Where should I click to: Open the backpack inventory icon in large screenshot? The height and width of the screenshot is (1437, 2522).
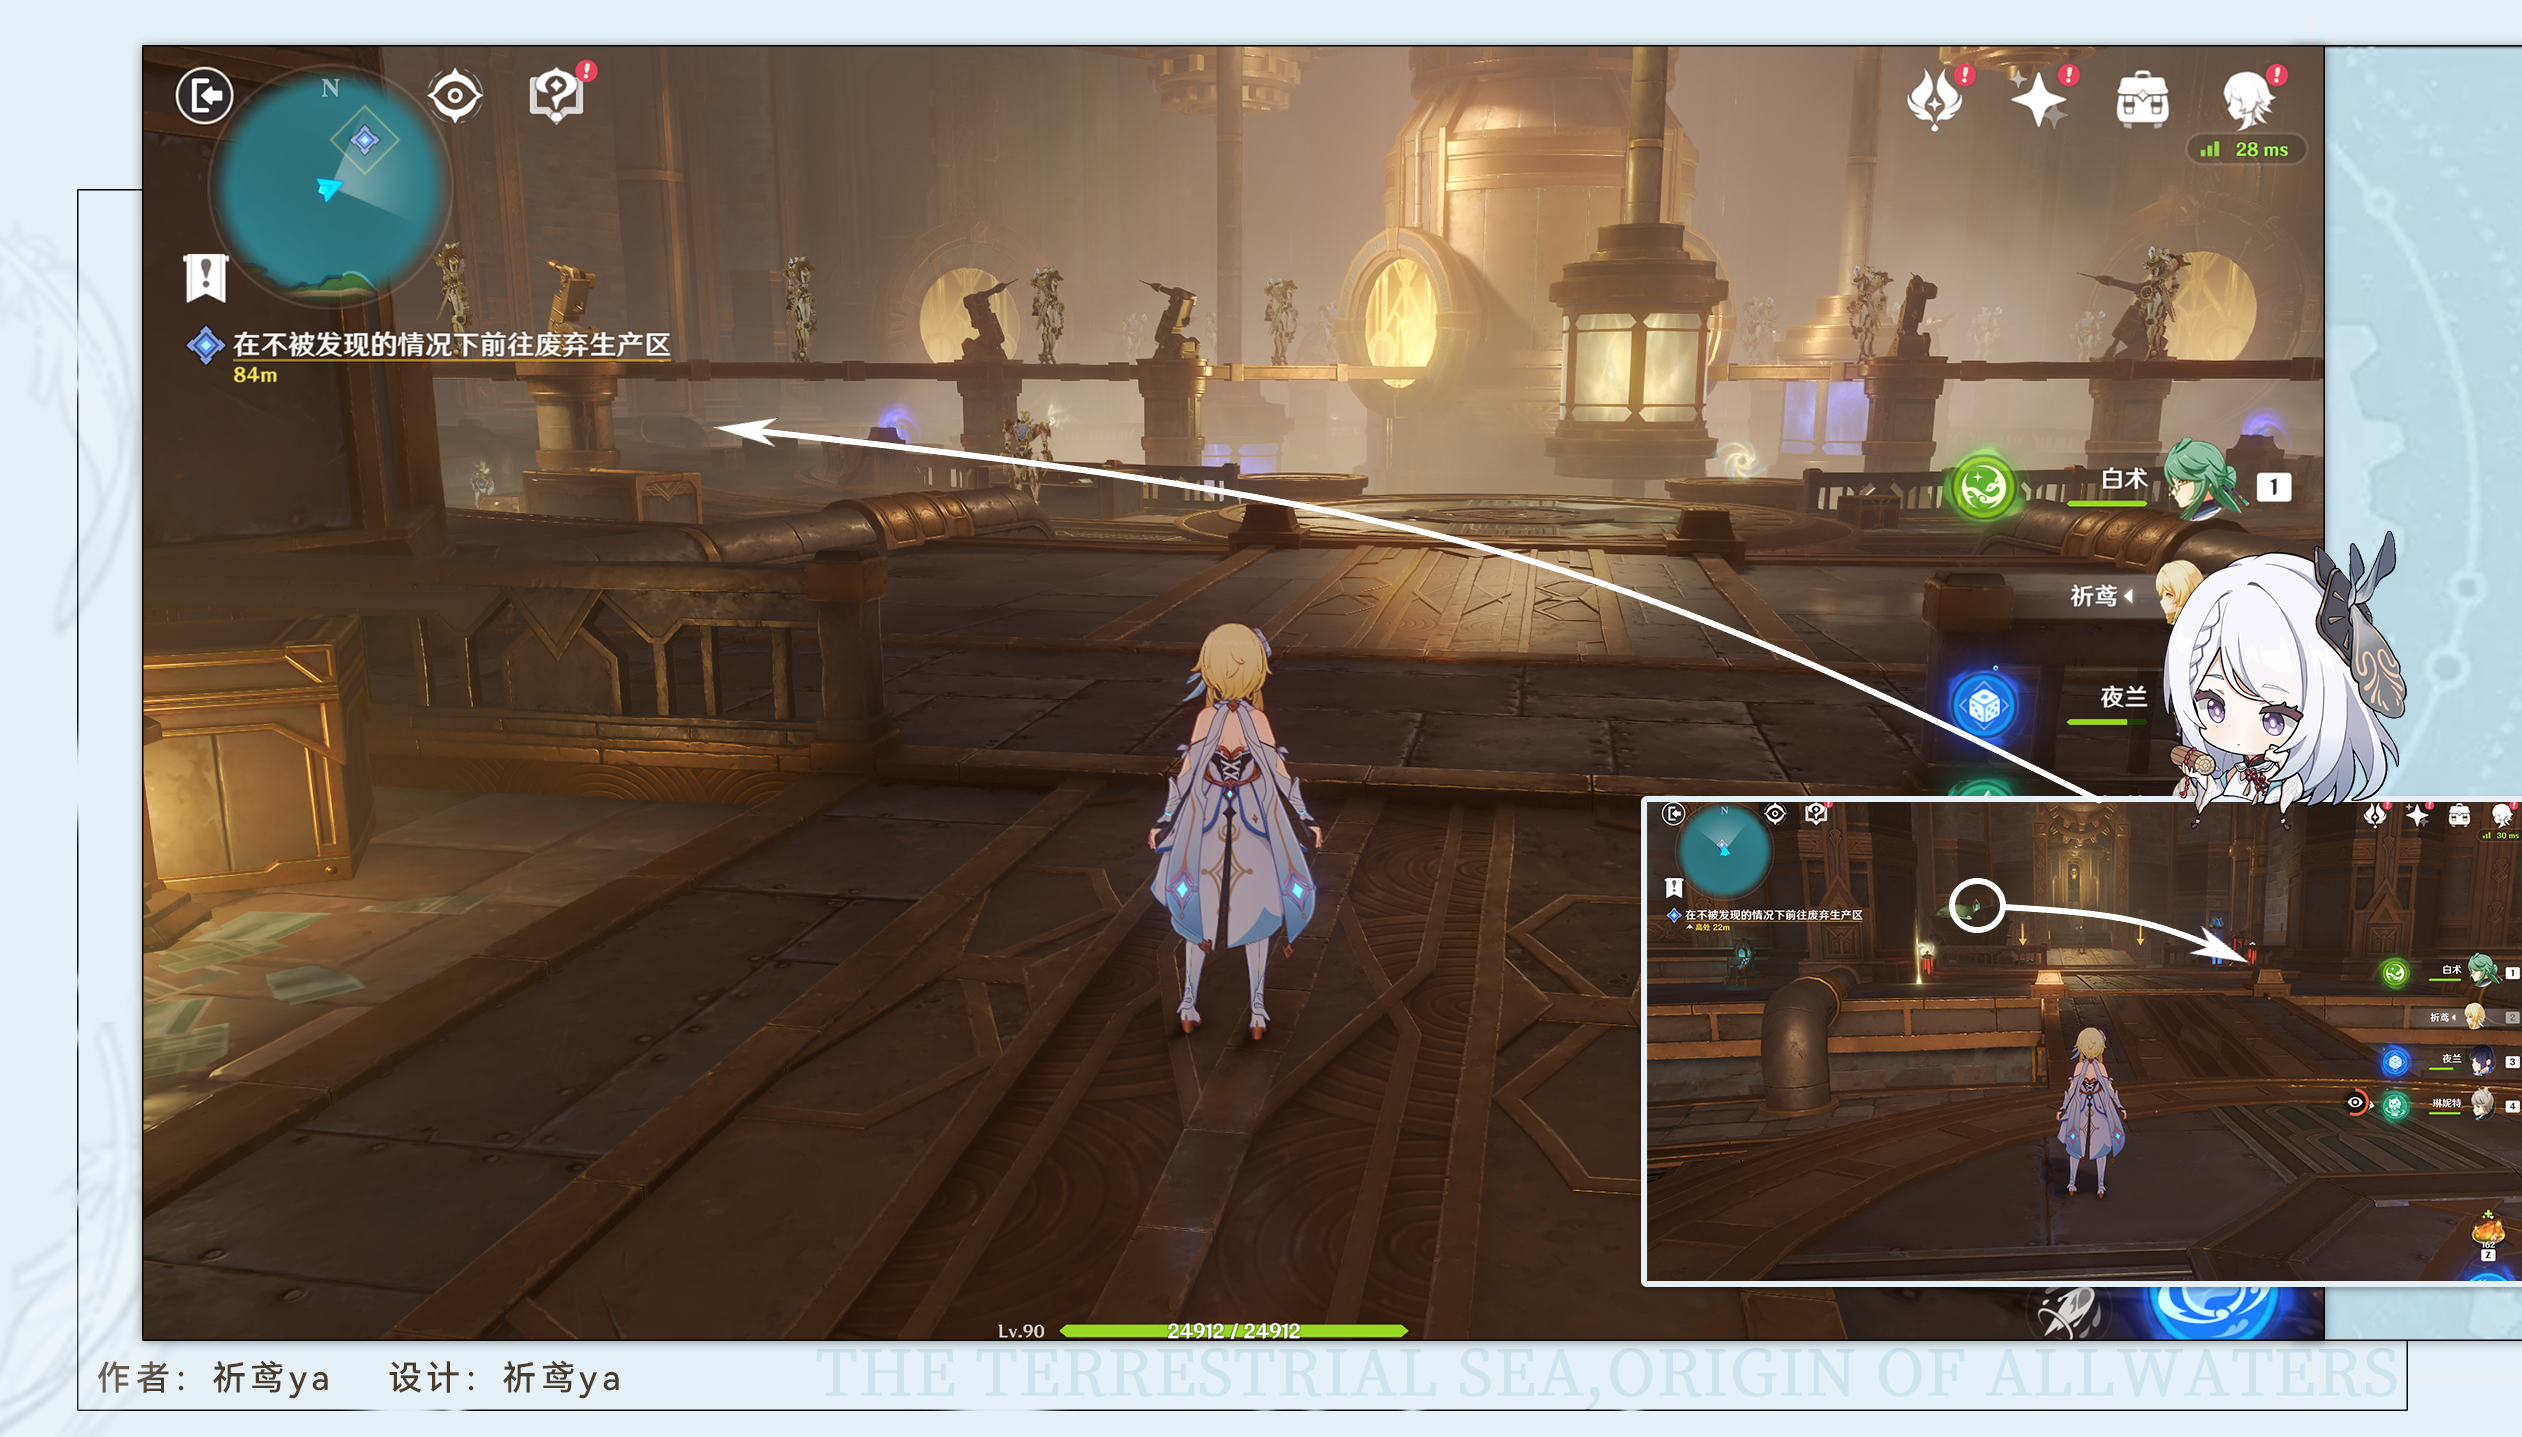2142,100
